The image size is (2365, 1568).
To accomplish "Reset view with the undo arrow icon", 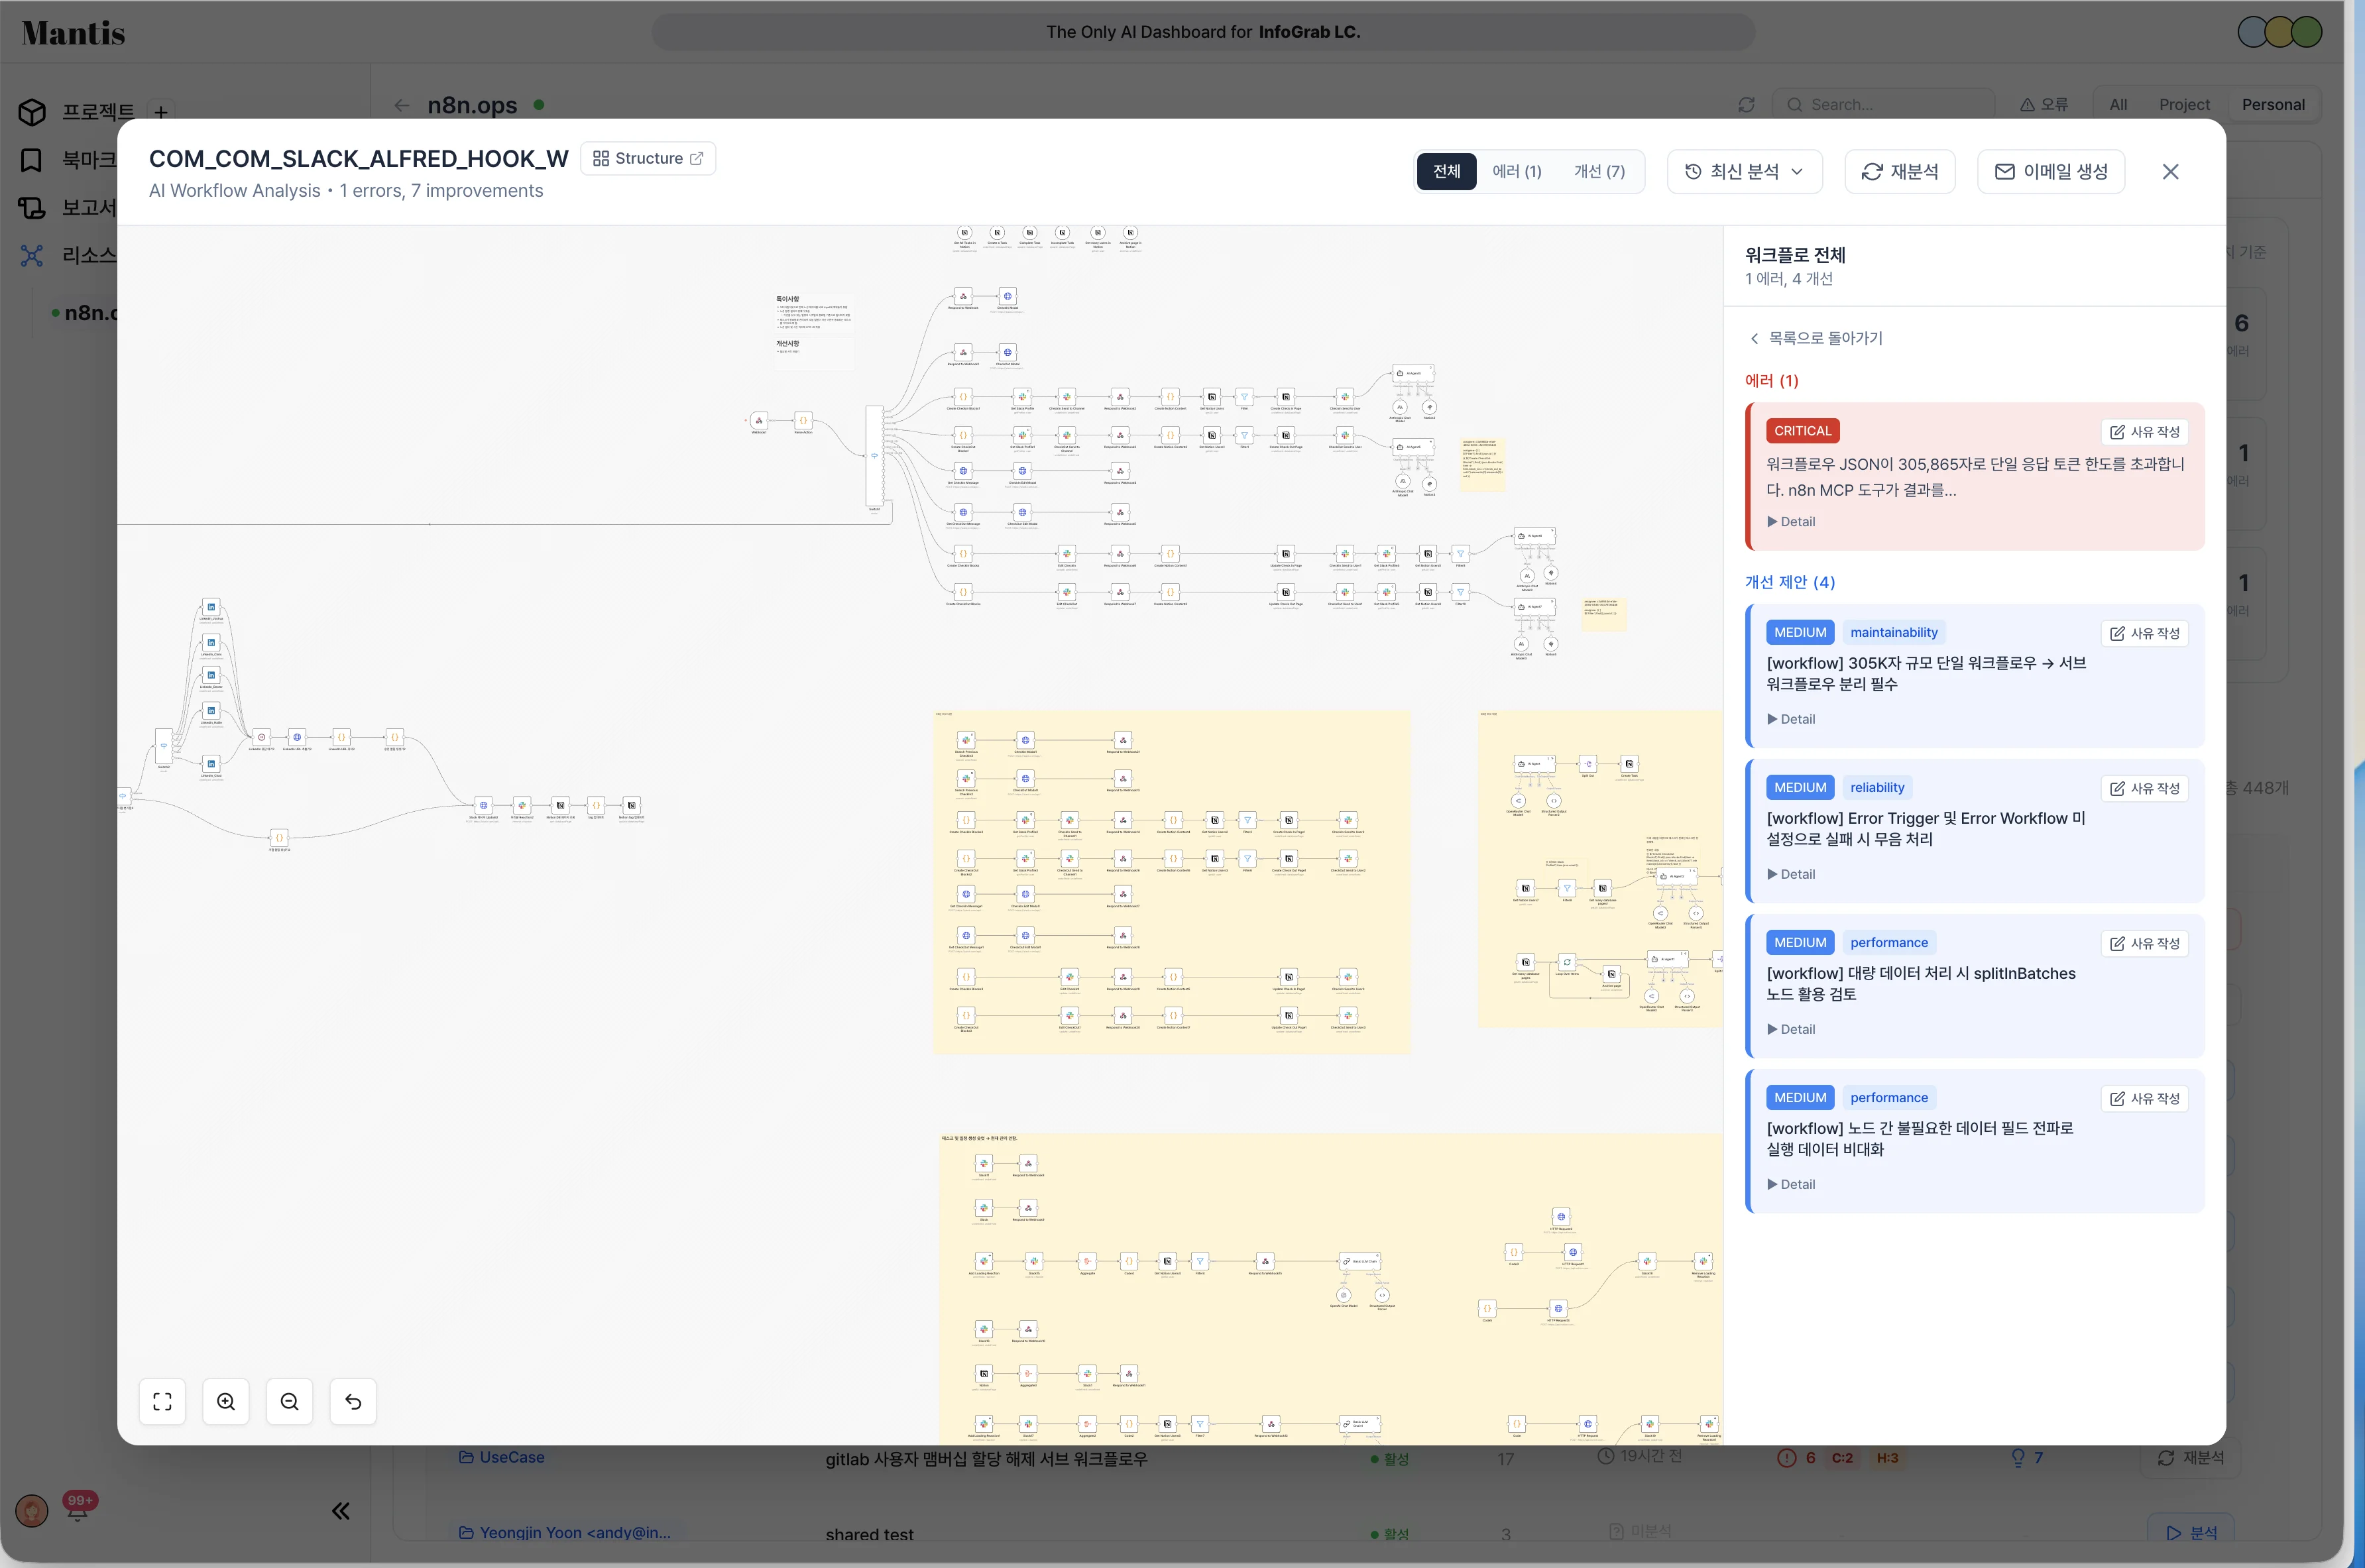I will (352, 1401).
